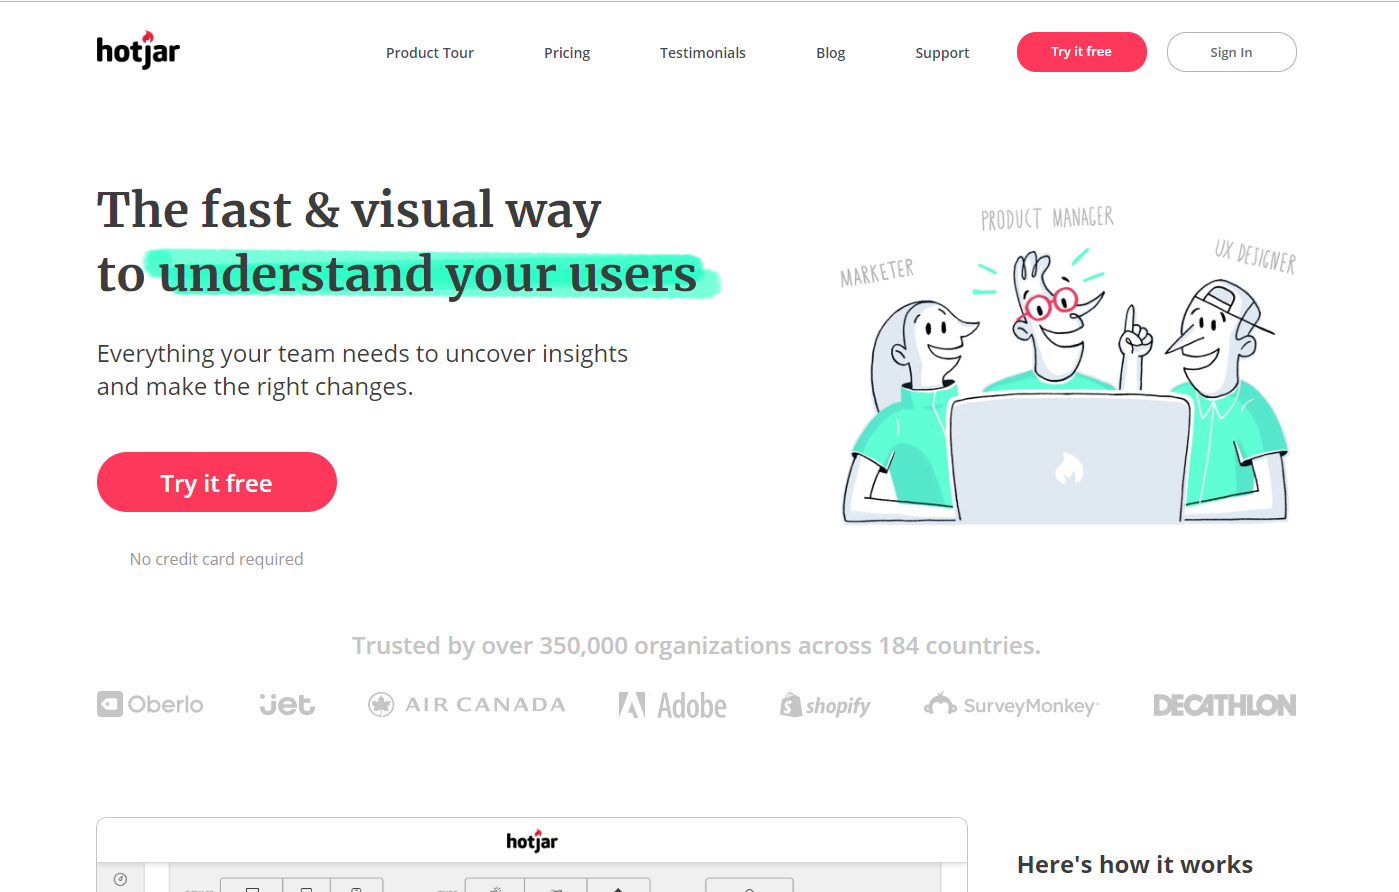Viewport: 1399px width, 892px height.
Task: Click the 'Trusted by over 350,000 organizations' text
Action: (696, 646)
